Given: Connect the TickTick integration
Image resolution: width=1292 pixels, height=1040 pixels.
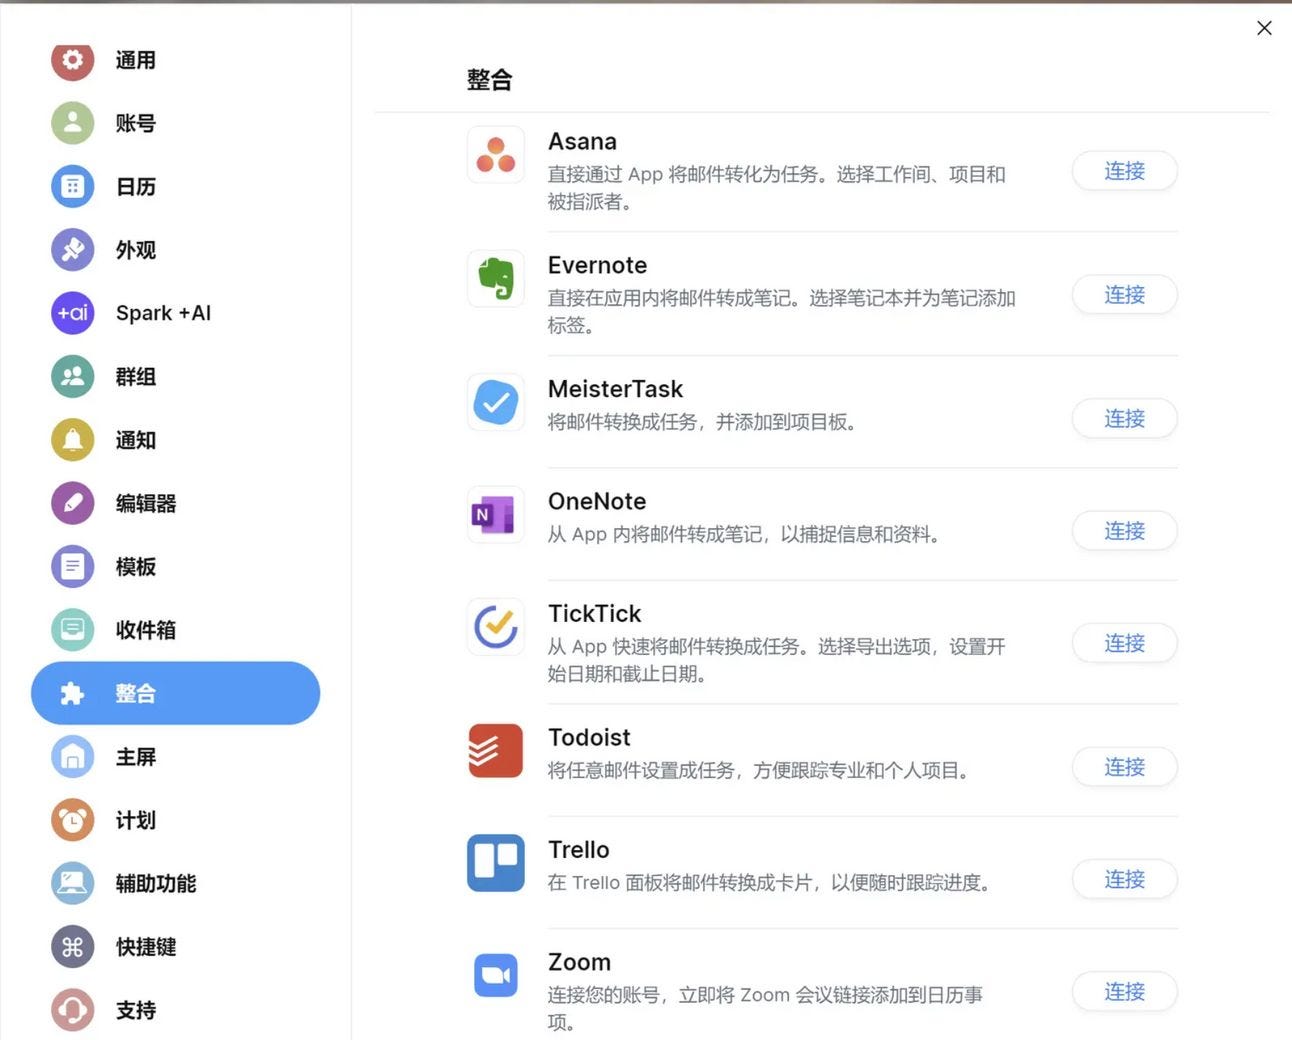Looking at the screenshot, I should (1124, 643).
